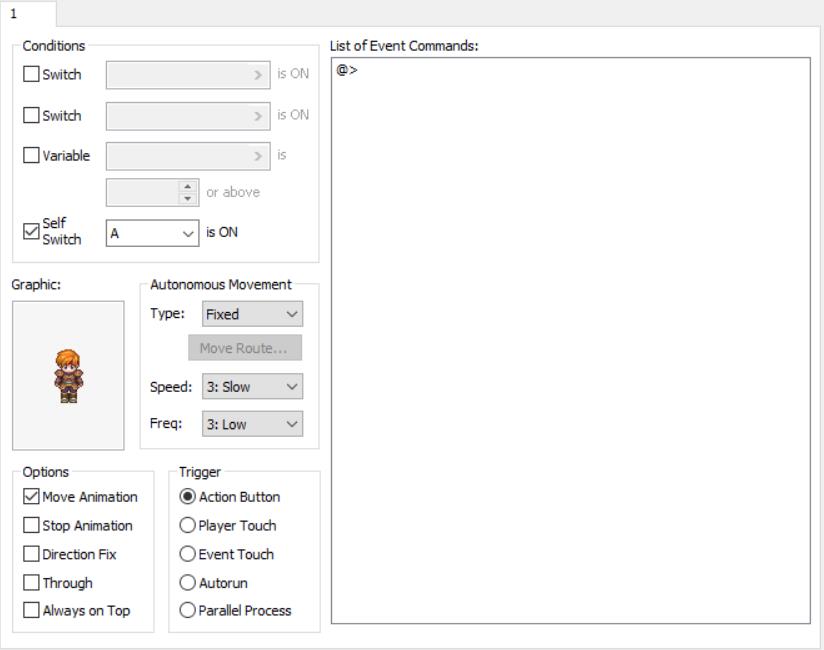The width and height of the screenshot is (824, 650).
Task: Select the Player Touch trigger
Action: click(x=187, y=525)
